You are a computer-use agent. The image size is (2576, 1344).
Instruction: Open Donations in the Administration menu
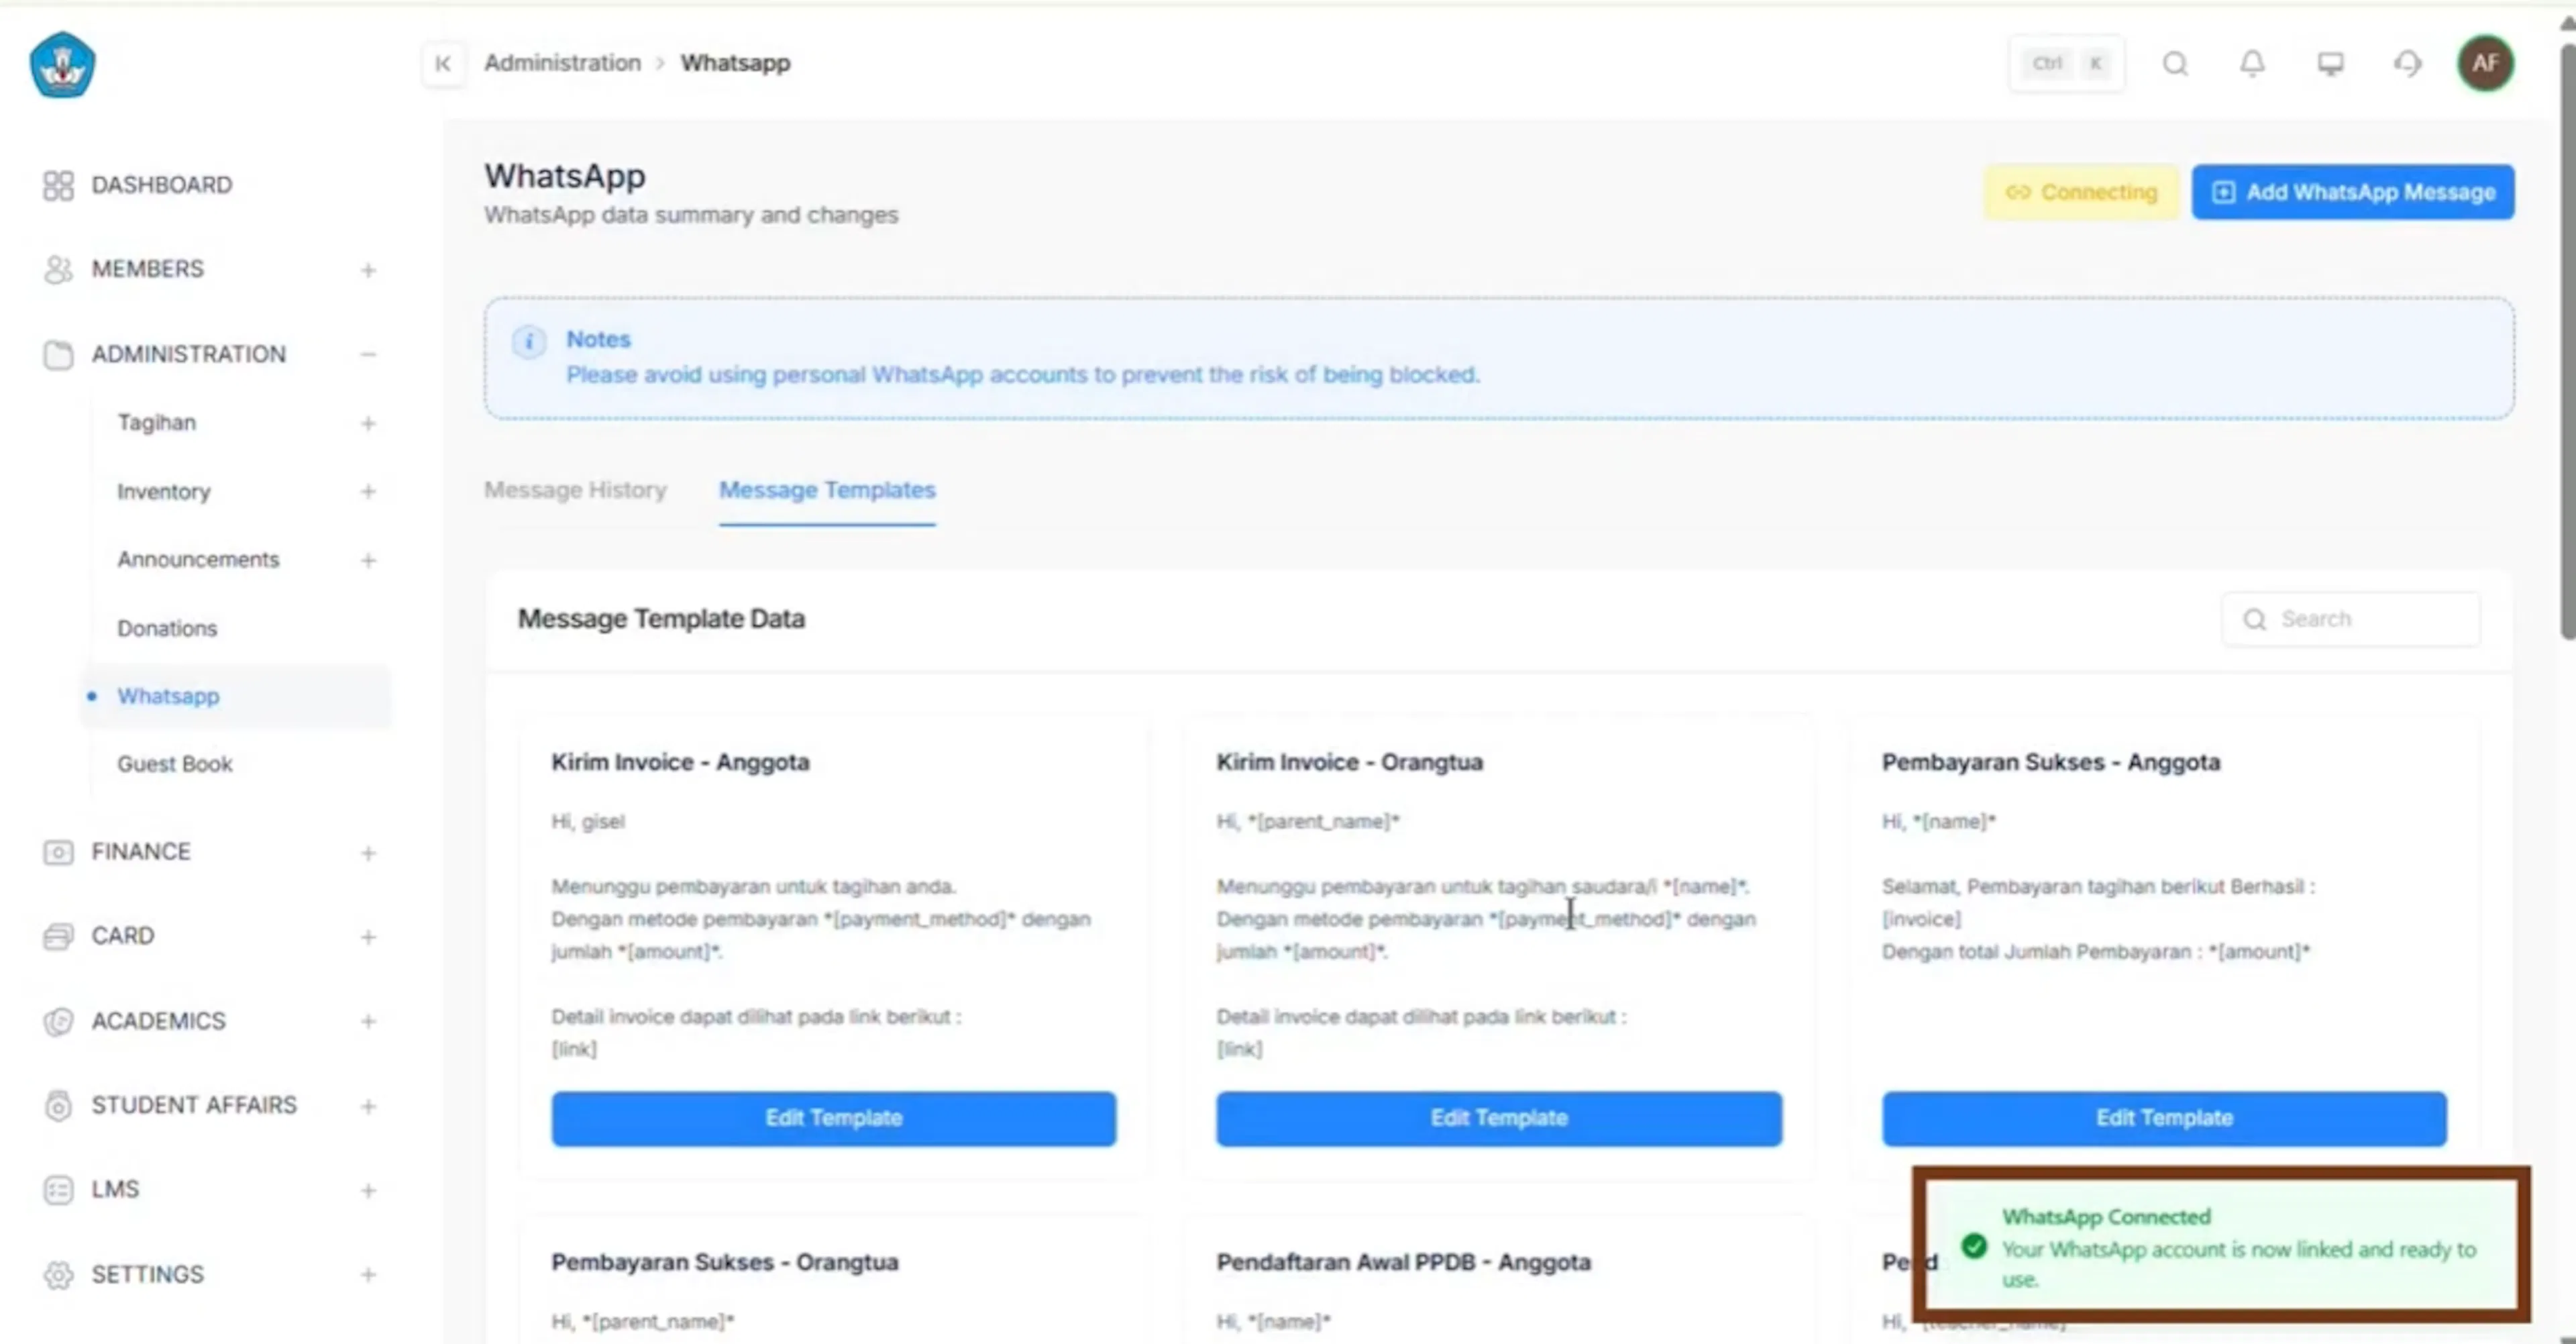[167, 628]
